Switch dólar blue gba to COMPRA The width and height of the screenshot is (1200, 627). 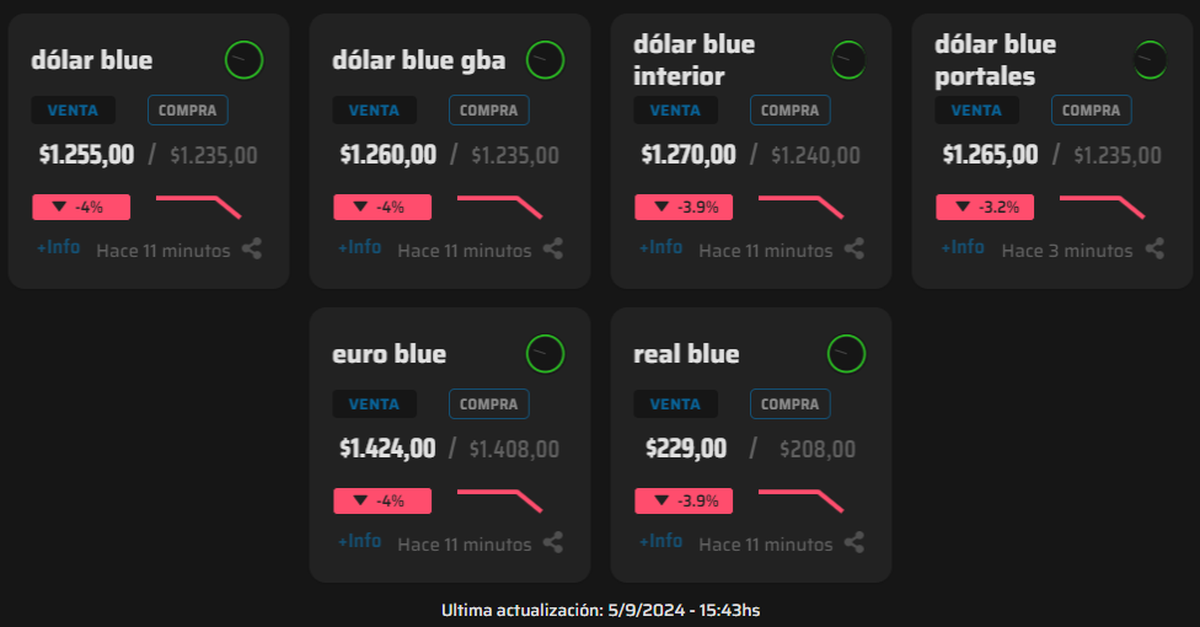pyautogui.click(x=489, y=110)
